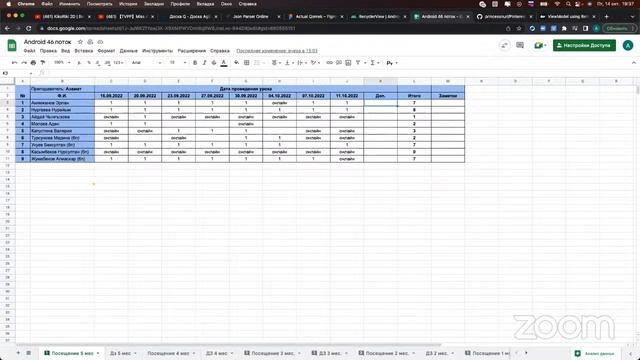Screen dimensions: 640x360
Task: Click the redo icon in toolbar
Action: click(24, 63)
